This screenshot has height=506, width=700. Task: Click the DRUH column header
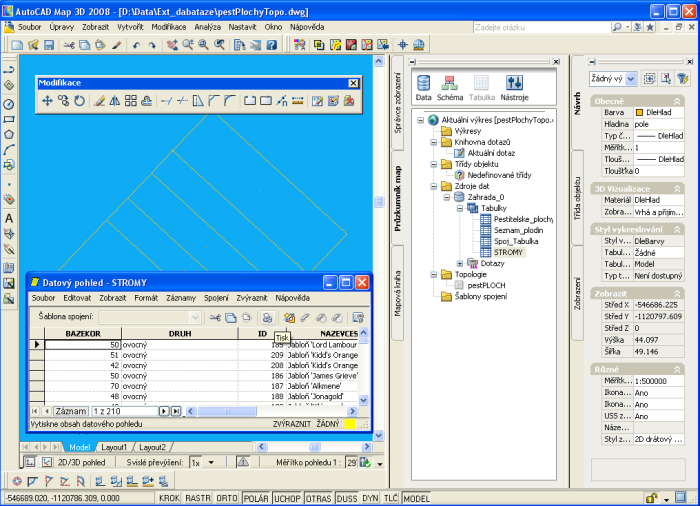tap(180, 333)
